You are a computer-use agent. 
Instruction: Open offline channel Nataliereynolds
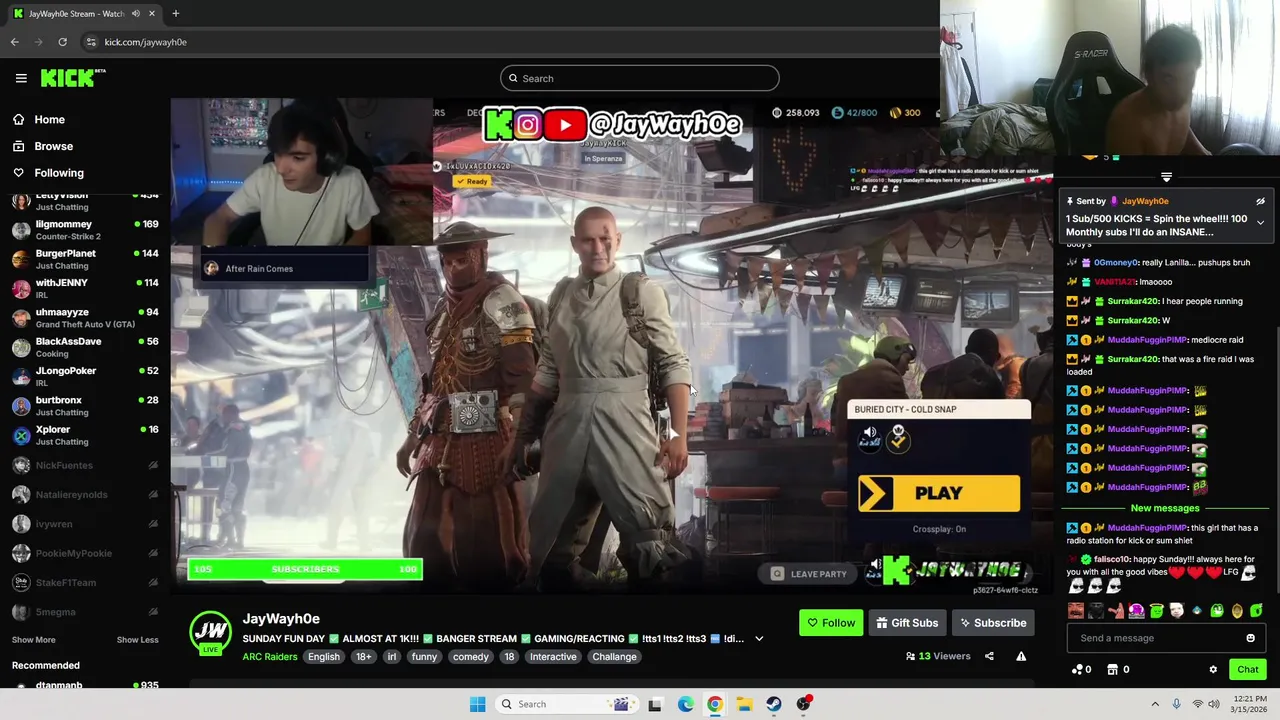tap(84, 494)
